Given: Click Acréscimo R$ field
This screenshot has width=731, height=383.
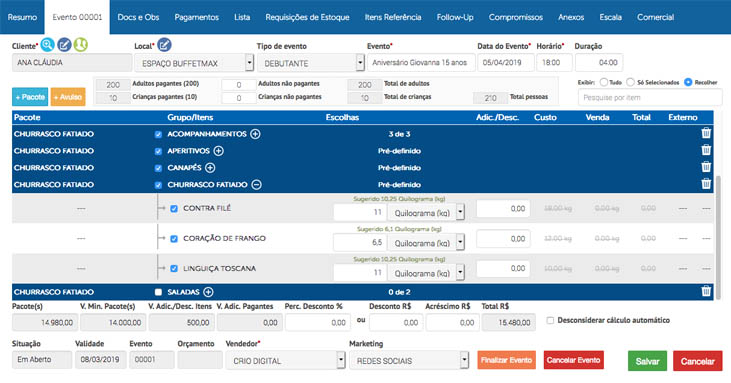Looking at the screenshot, I should (452, 322).
